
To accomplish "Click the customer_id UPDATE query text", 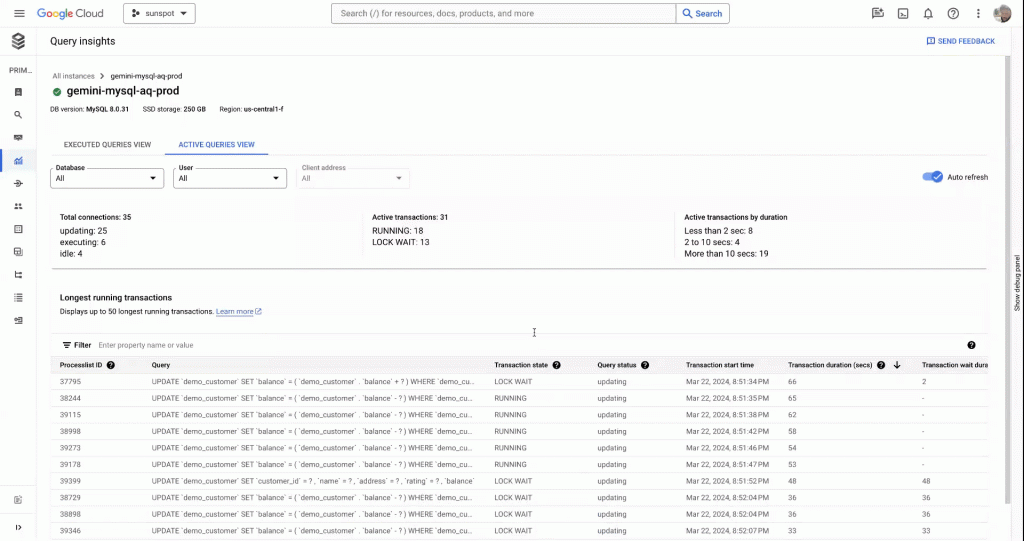I will (313, 481).
